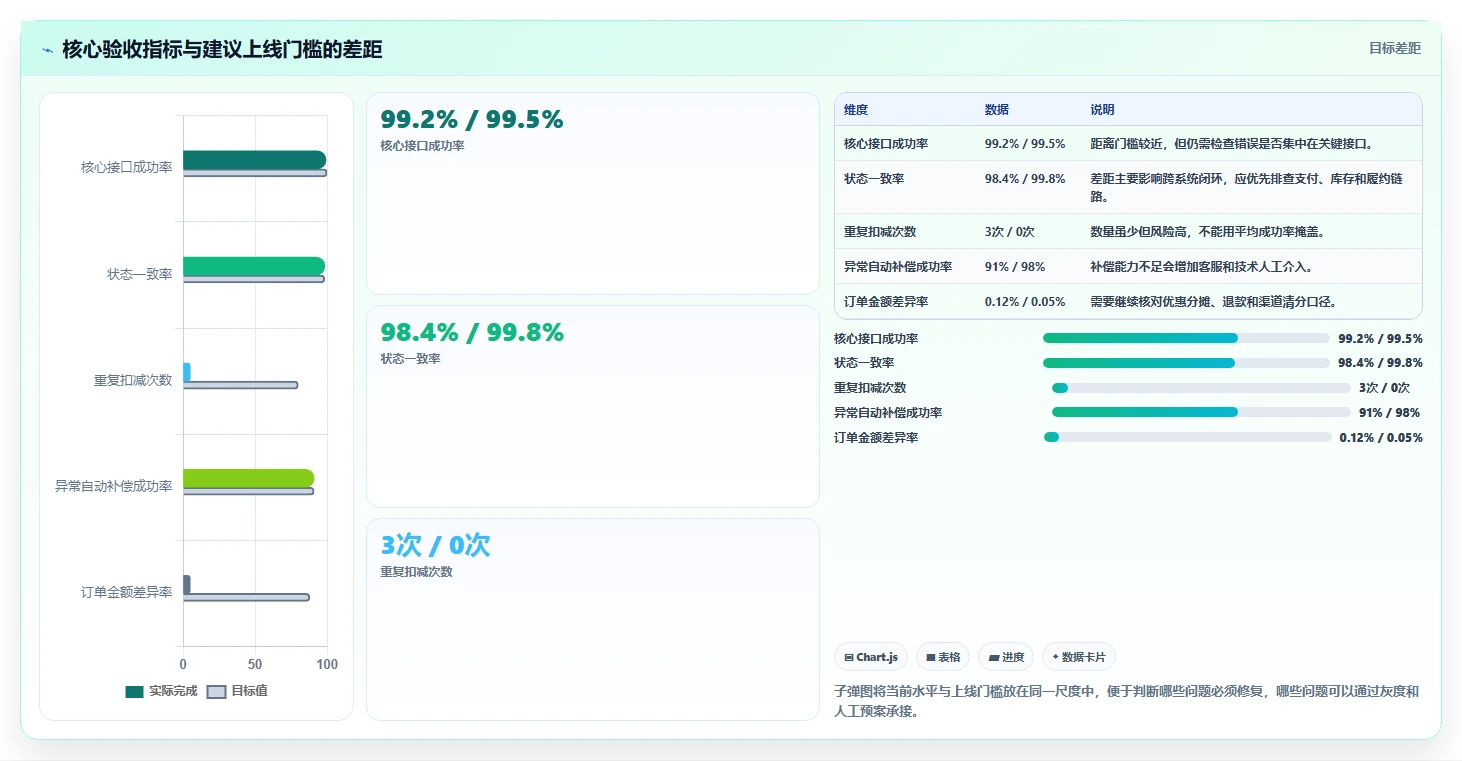The image size is (1462, 761).
Task: Click the 3次 / 0次 value beside progress bar
Action: (x=1385, y=388)
